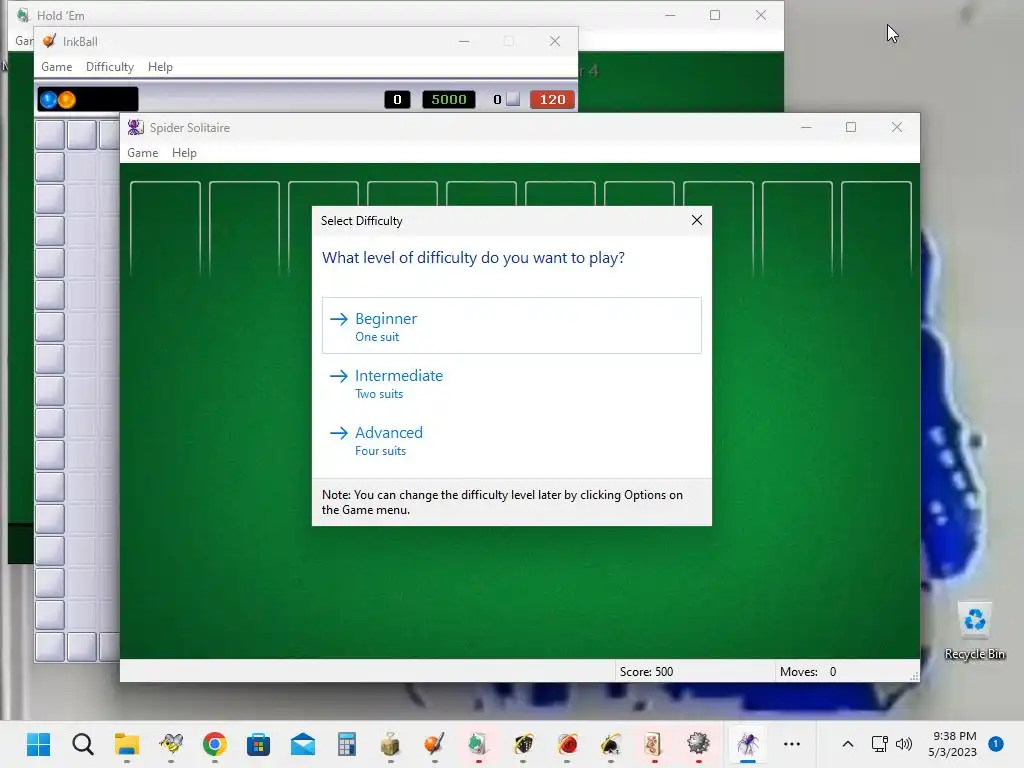Close the Select Difficulty dialog

(x=697, y=221)
